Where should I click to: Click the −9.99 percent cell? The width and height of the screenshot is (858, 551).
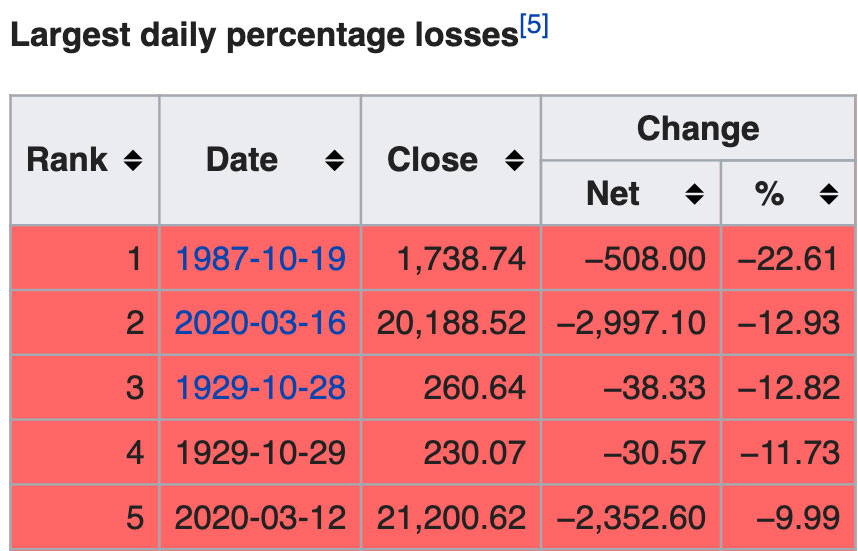[798, 517]
